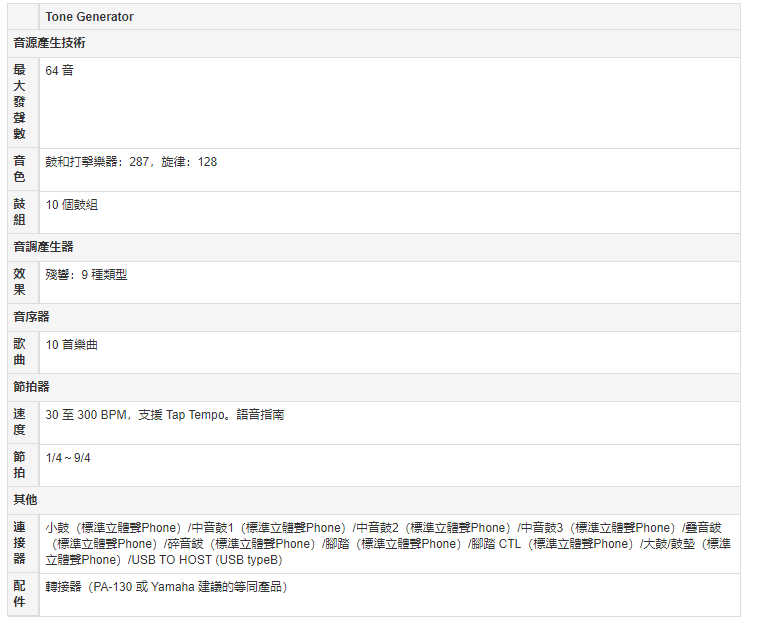Select the 64 音 polyphony value
This screenshot has height=629, width=758.
[x=59, y=71]
